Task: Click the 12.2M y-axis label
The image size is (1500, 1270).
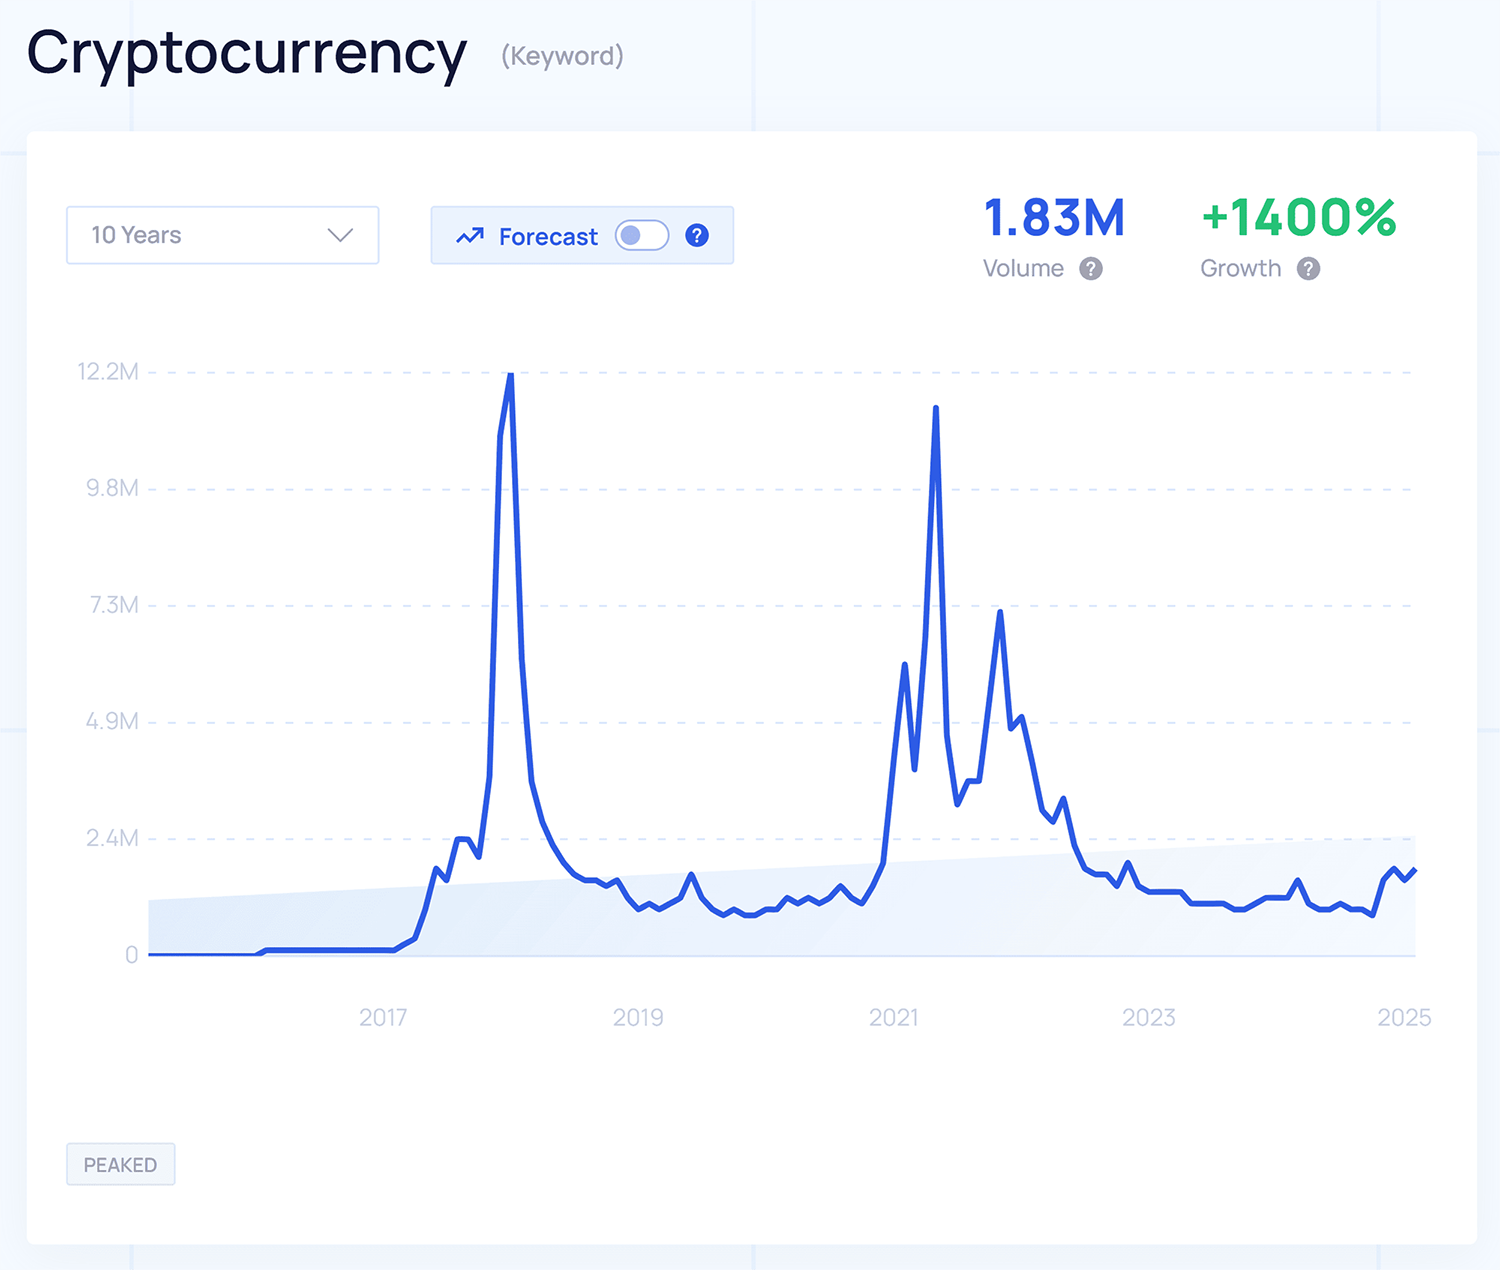Action: (x=108, y=372)
